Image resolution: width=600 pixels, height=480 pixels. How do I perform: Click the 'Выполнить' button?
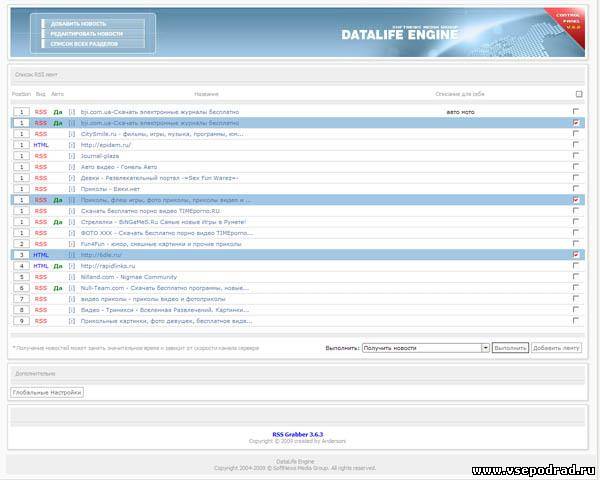(510, 348)
